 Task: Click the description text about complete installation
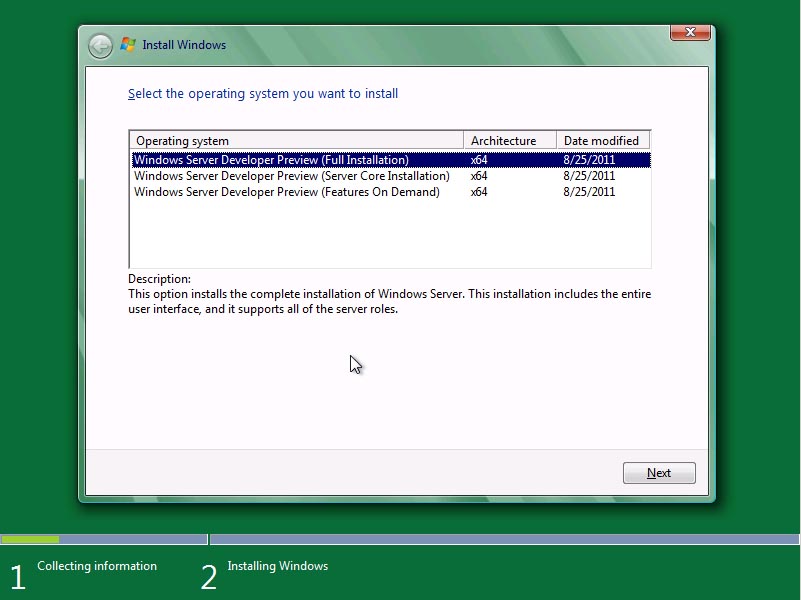click(389, 302)
